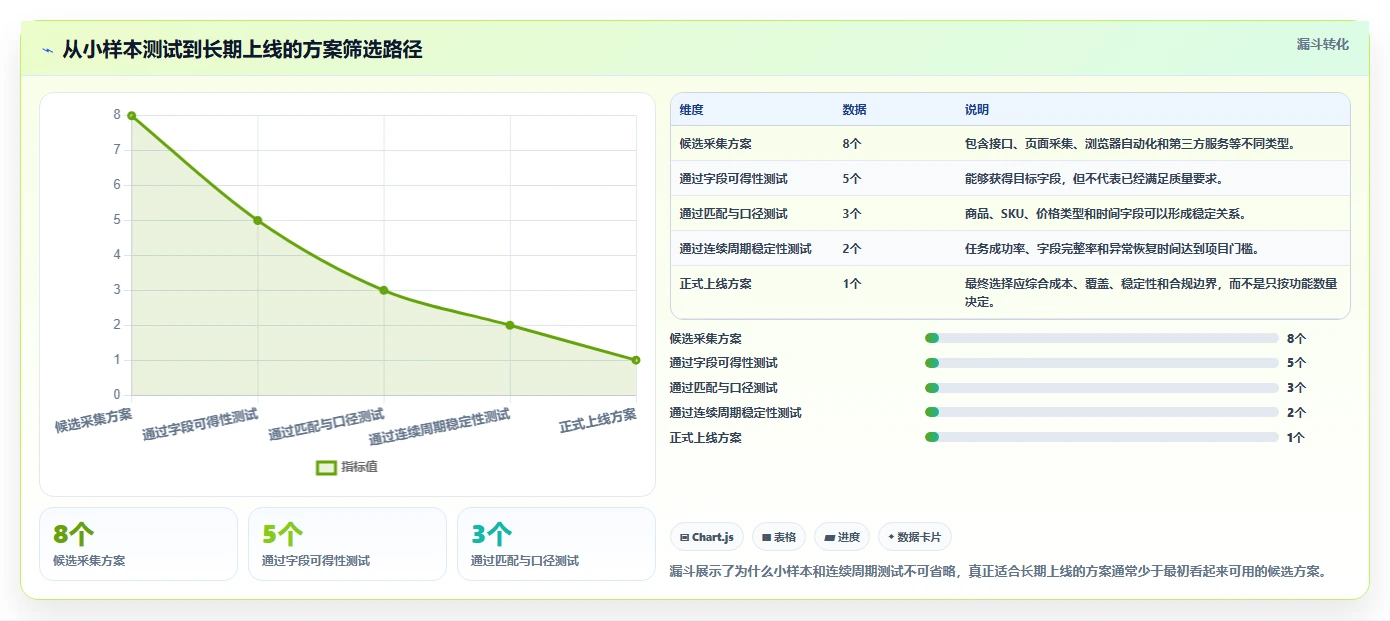Click the 3个 通过匹配与口径测试 stat card
The height and width of the screenshot is (621, 1390).
coord(556,544)
